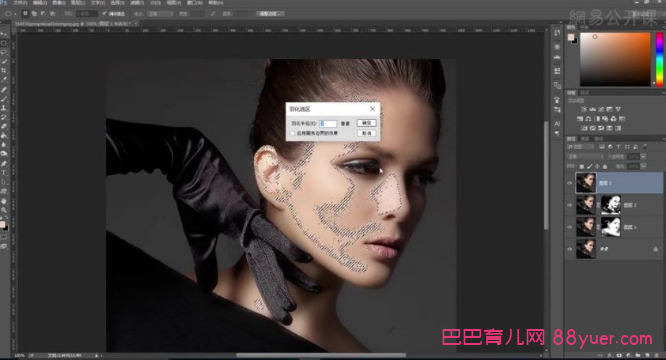Close the Feather Selection dialog with X
The width and height of the screenshot is (666, 360).
click(x=373, y=109)
